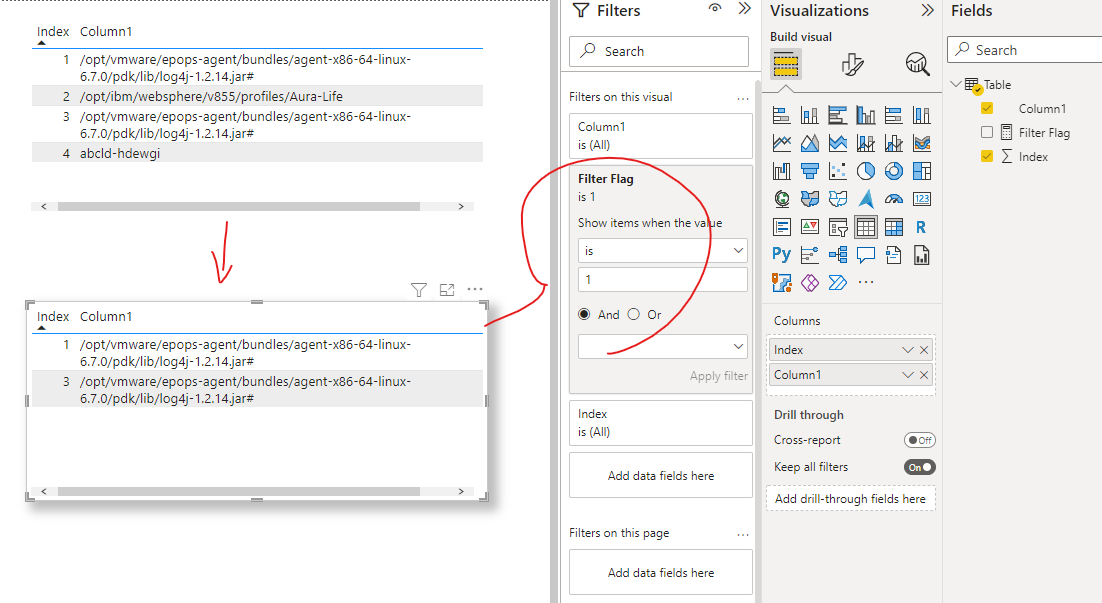Select the Pie chart visual
The width and height of the screenshot is (1102, 603).
[866, 171]
